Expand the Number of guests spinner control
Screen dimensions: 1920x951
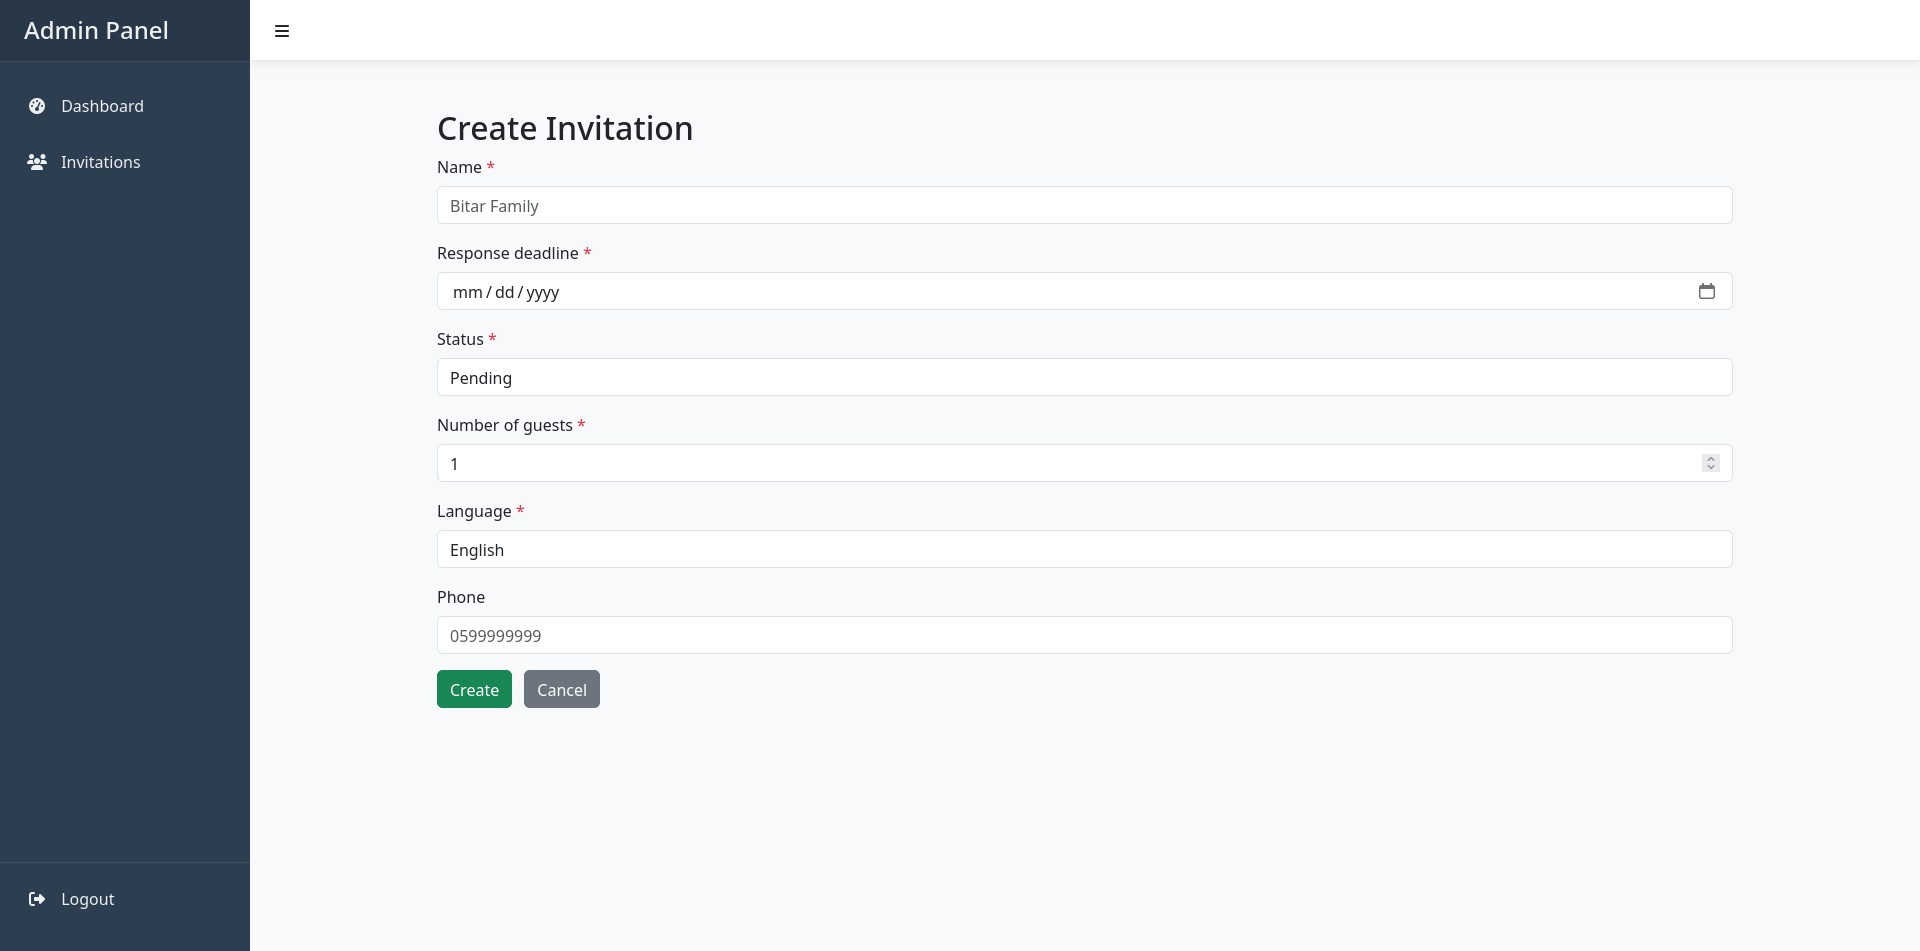(x=1710, y=463)
